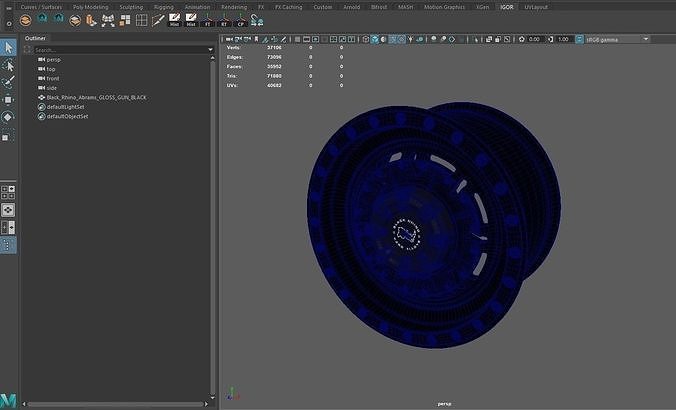Open UVLayout shelf tab
This screenshot has width=676, height=410.
[536, 7]
